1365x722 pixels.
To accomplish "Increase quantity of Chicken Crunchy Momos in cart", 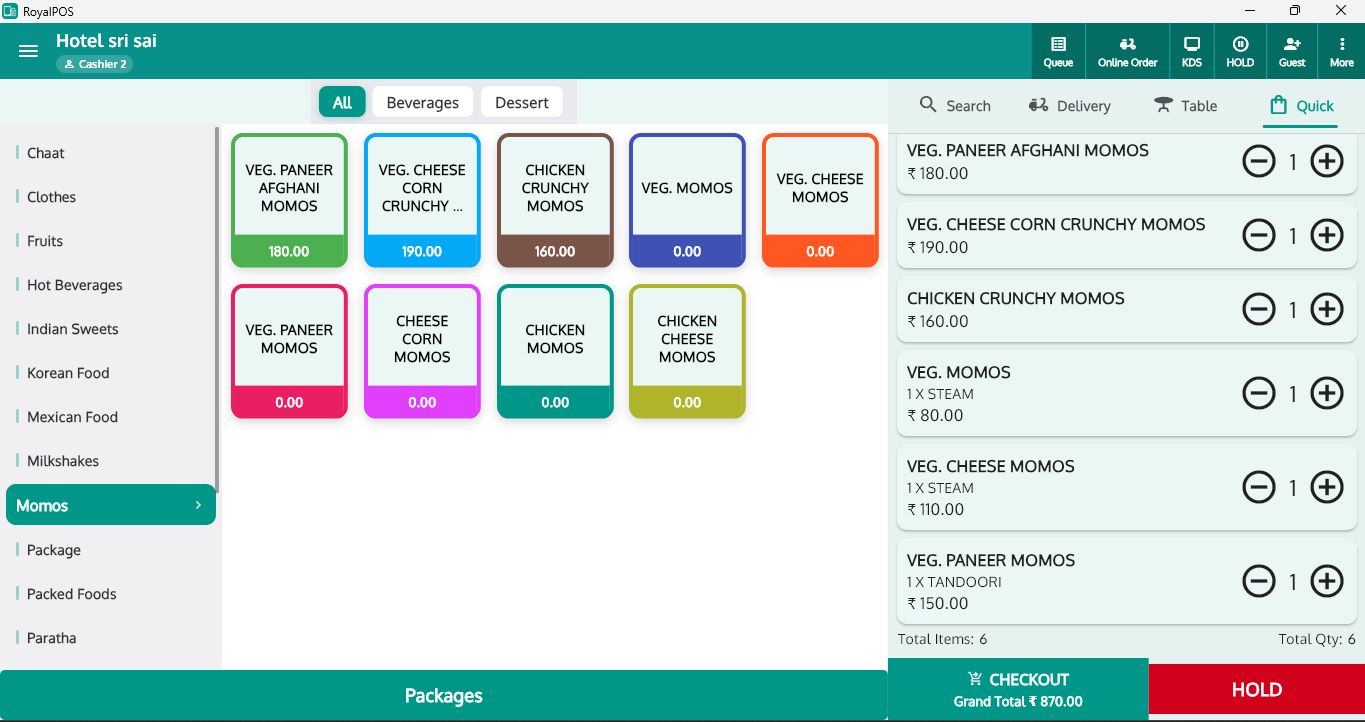I will (1327, 309).
